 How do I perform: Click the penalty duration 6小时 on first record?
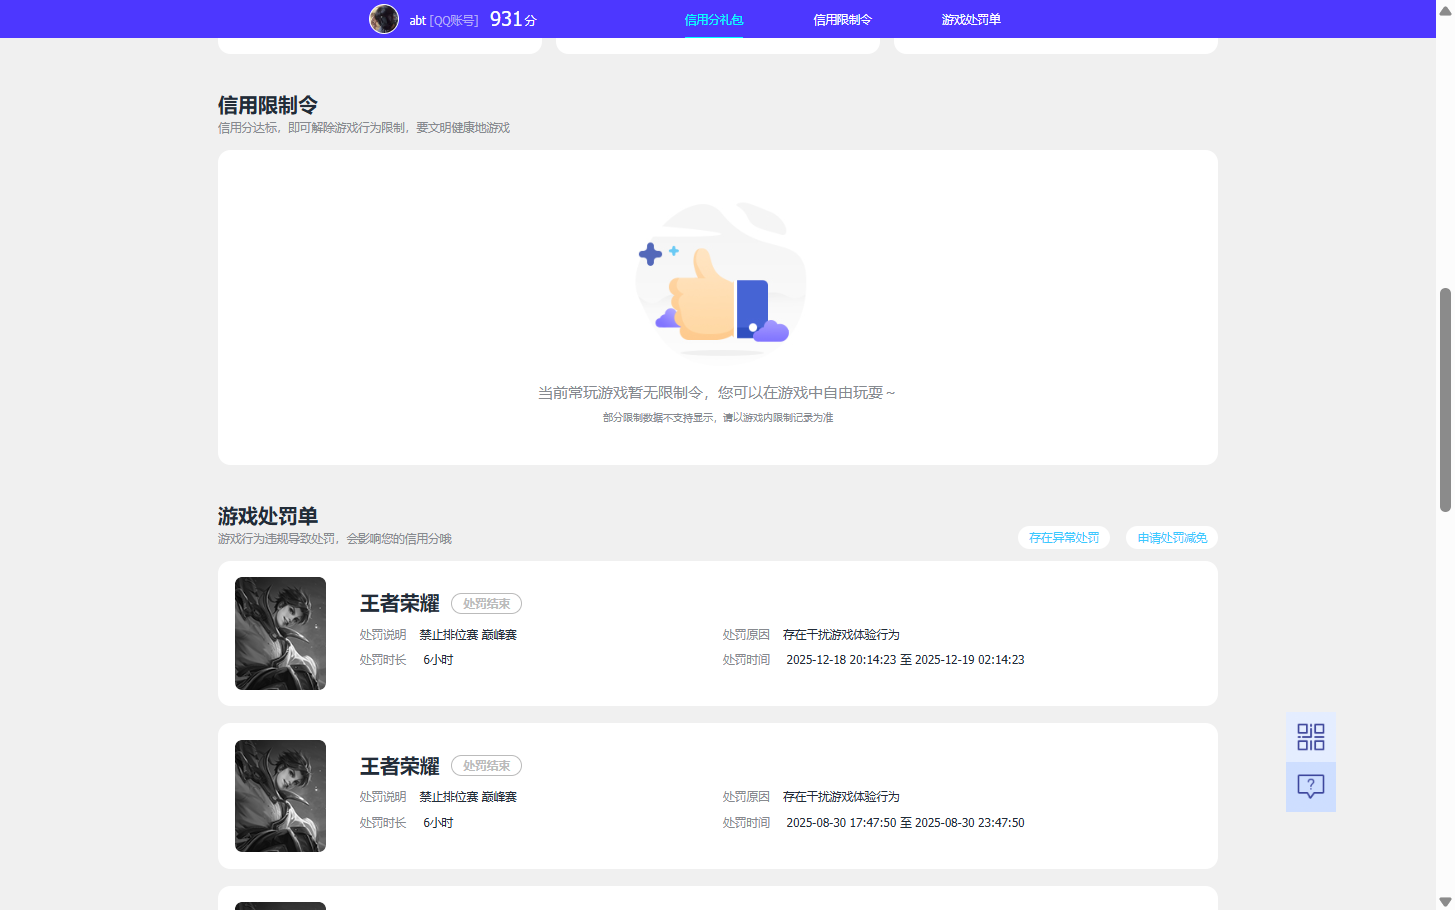coord(438,659)
